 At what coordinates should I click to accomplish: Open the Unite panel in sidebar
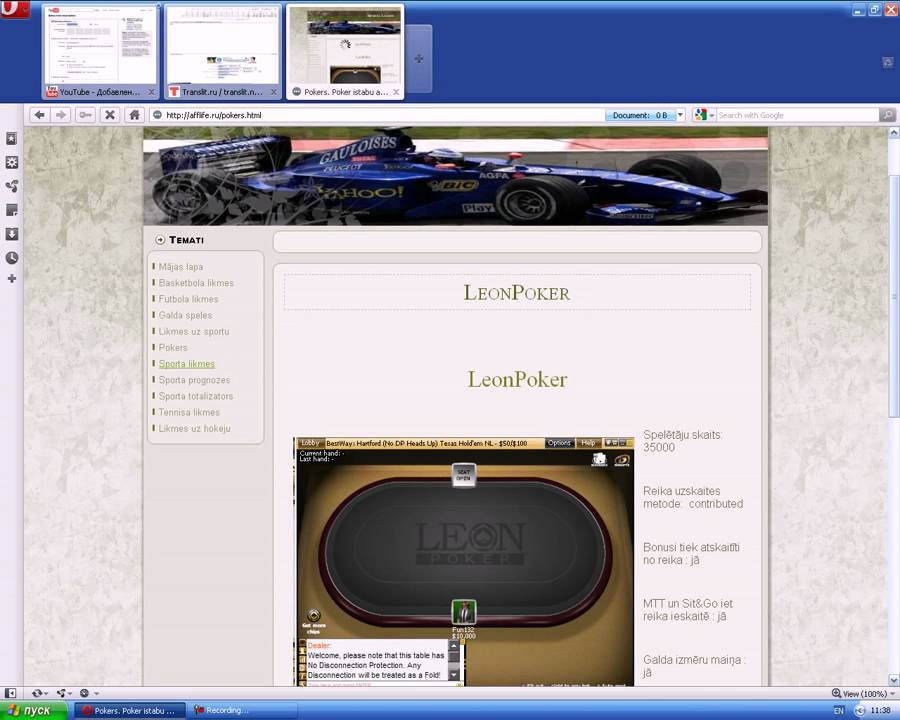point(11,186)
